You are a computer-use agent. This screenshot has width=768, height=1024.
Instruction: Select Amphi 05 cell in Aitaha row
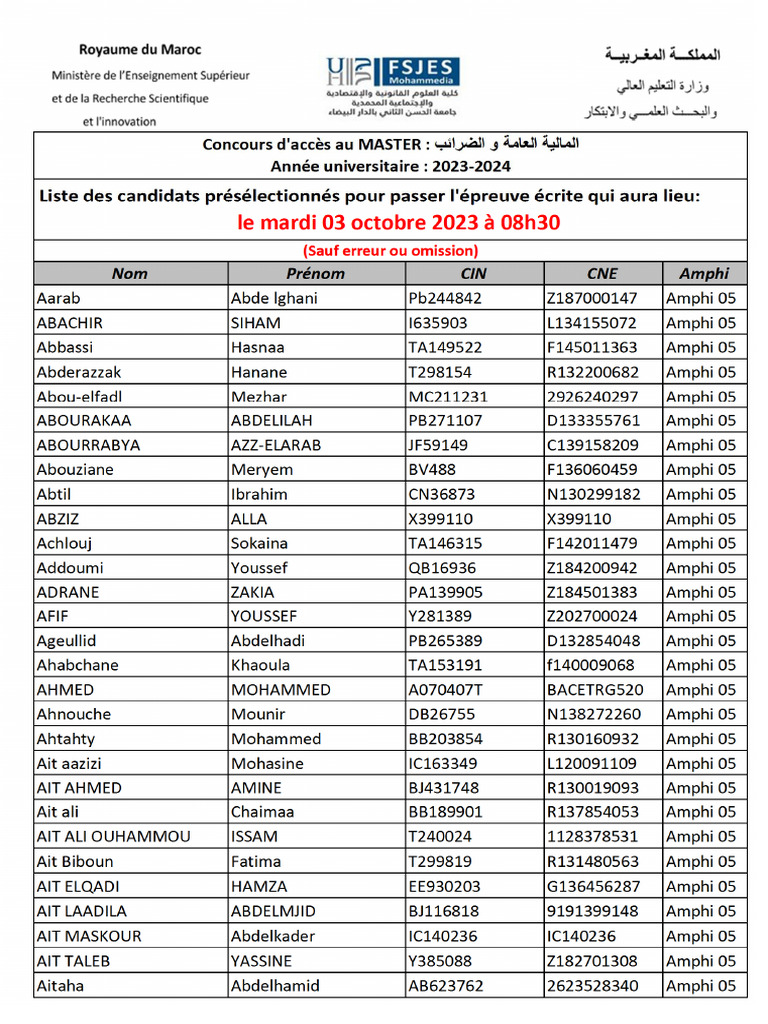pyautogui.click(x=704, y=985)
